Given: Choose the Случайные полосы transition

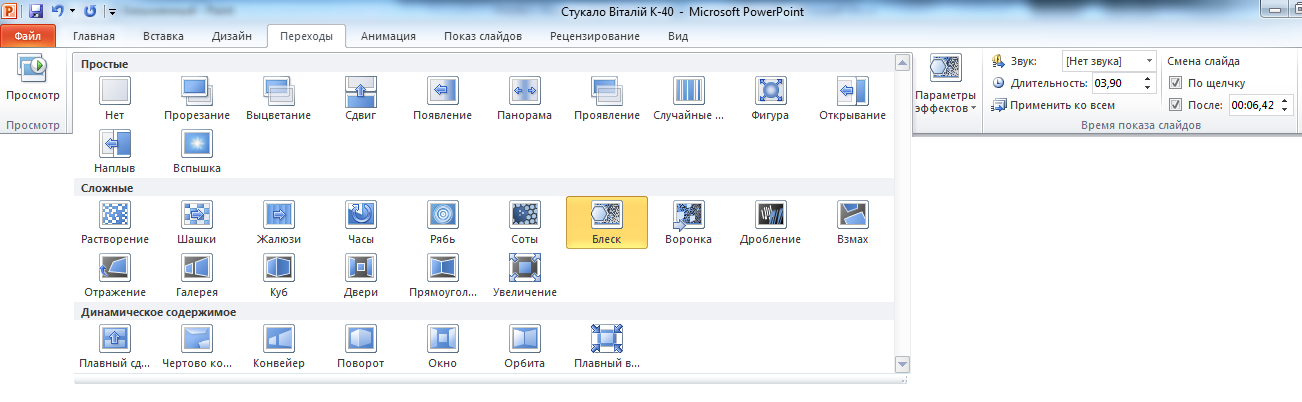Looking at the screenshot, I should [x=688, y=99].
